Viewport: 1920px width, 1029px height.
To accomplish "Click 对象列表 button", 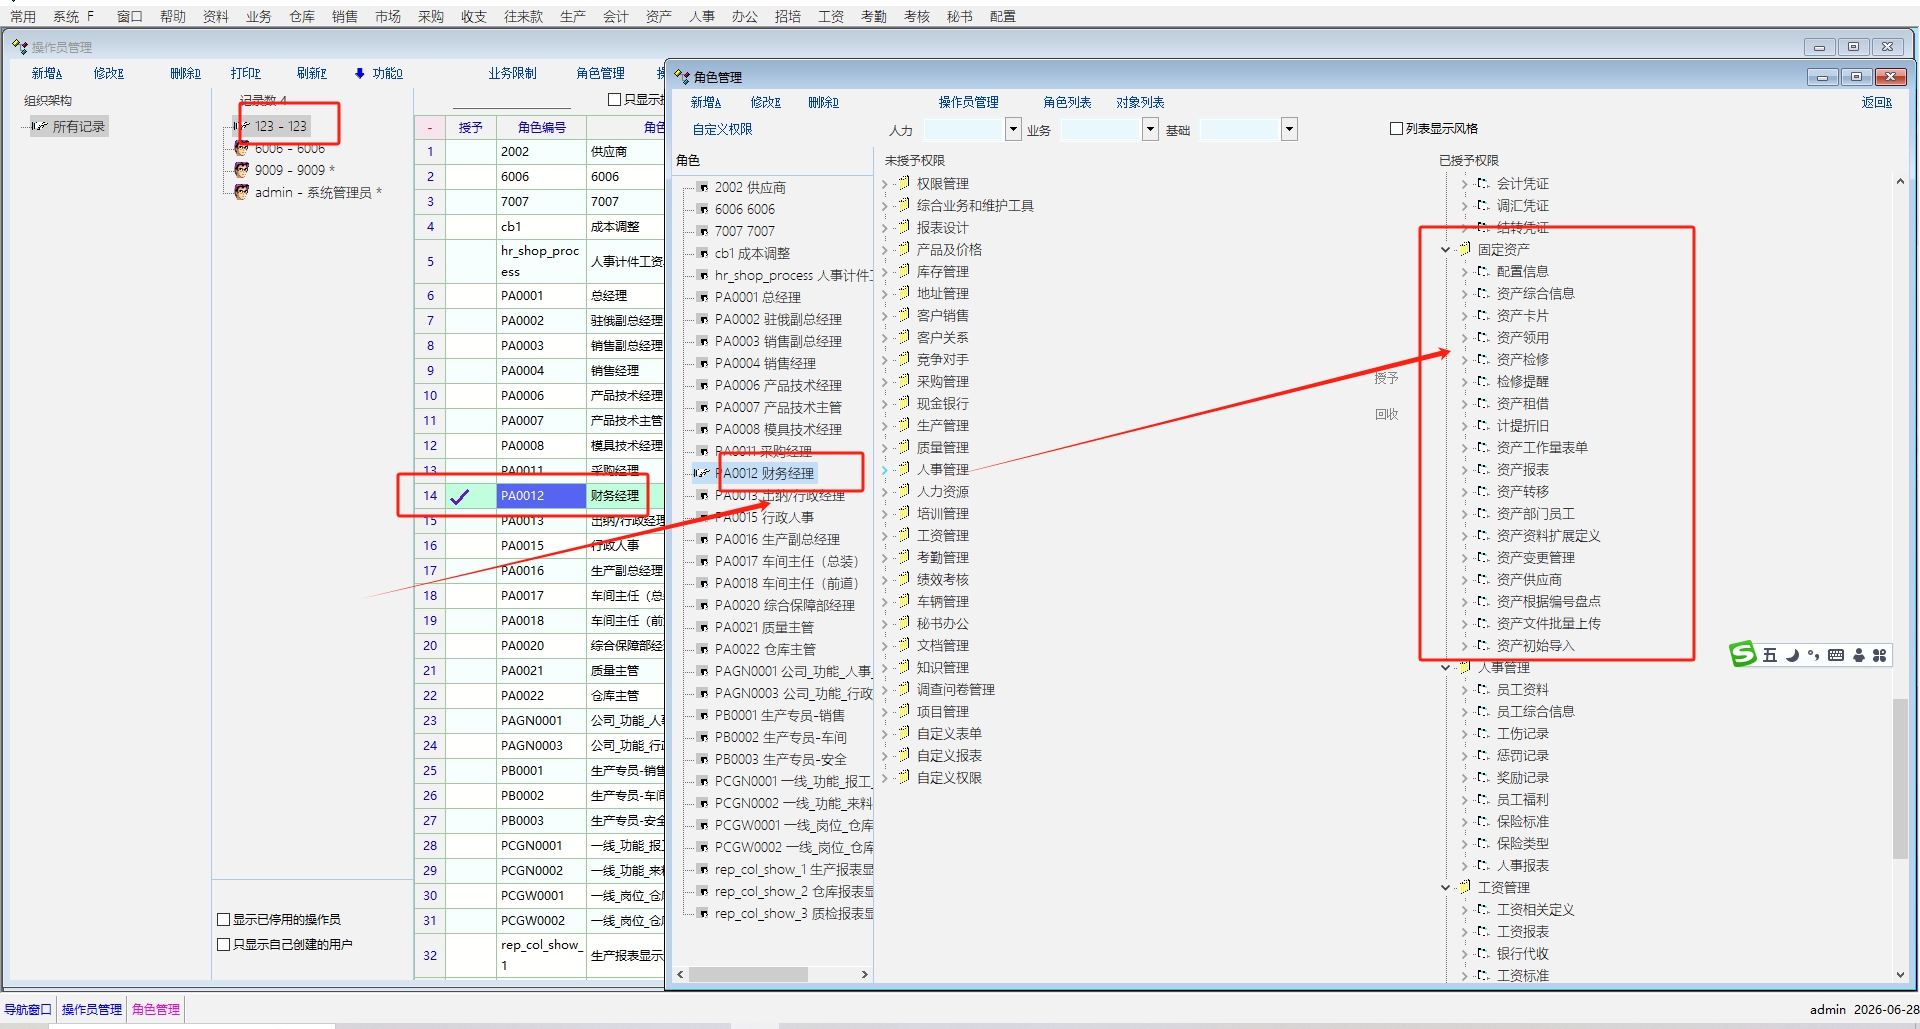I will click(x=1140, y=102).
